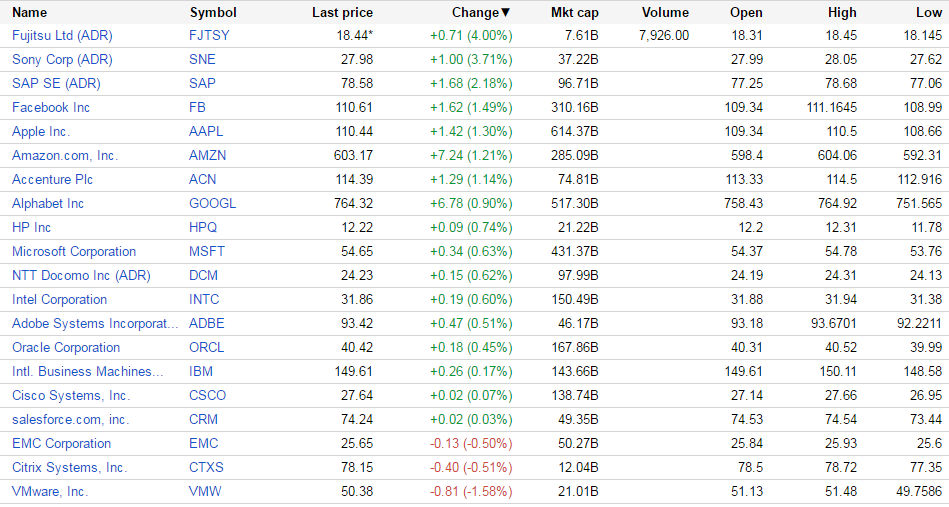Click the Last price column header

click(x=342, y=13)
